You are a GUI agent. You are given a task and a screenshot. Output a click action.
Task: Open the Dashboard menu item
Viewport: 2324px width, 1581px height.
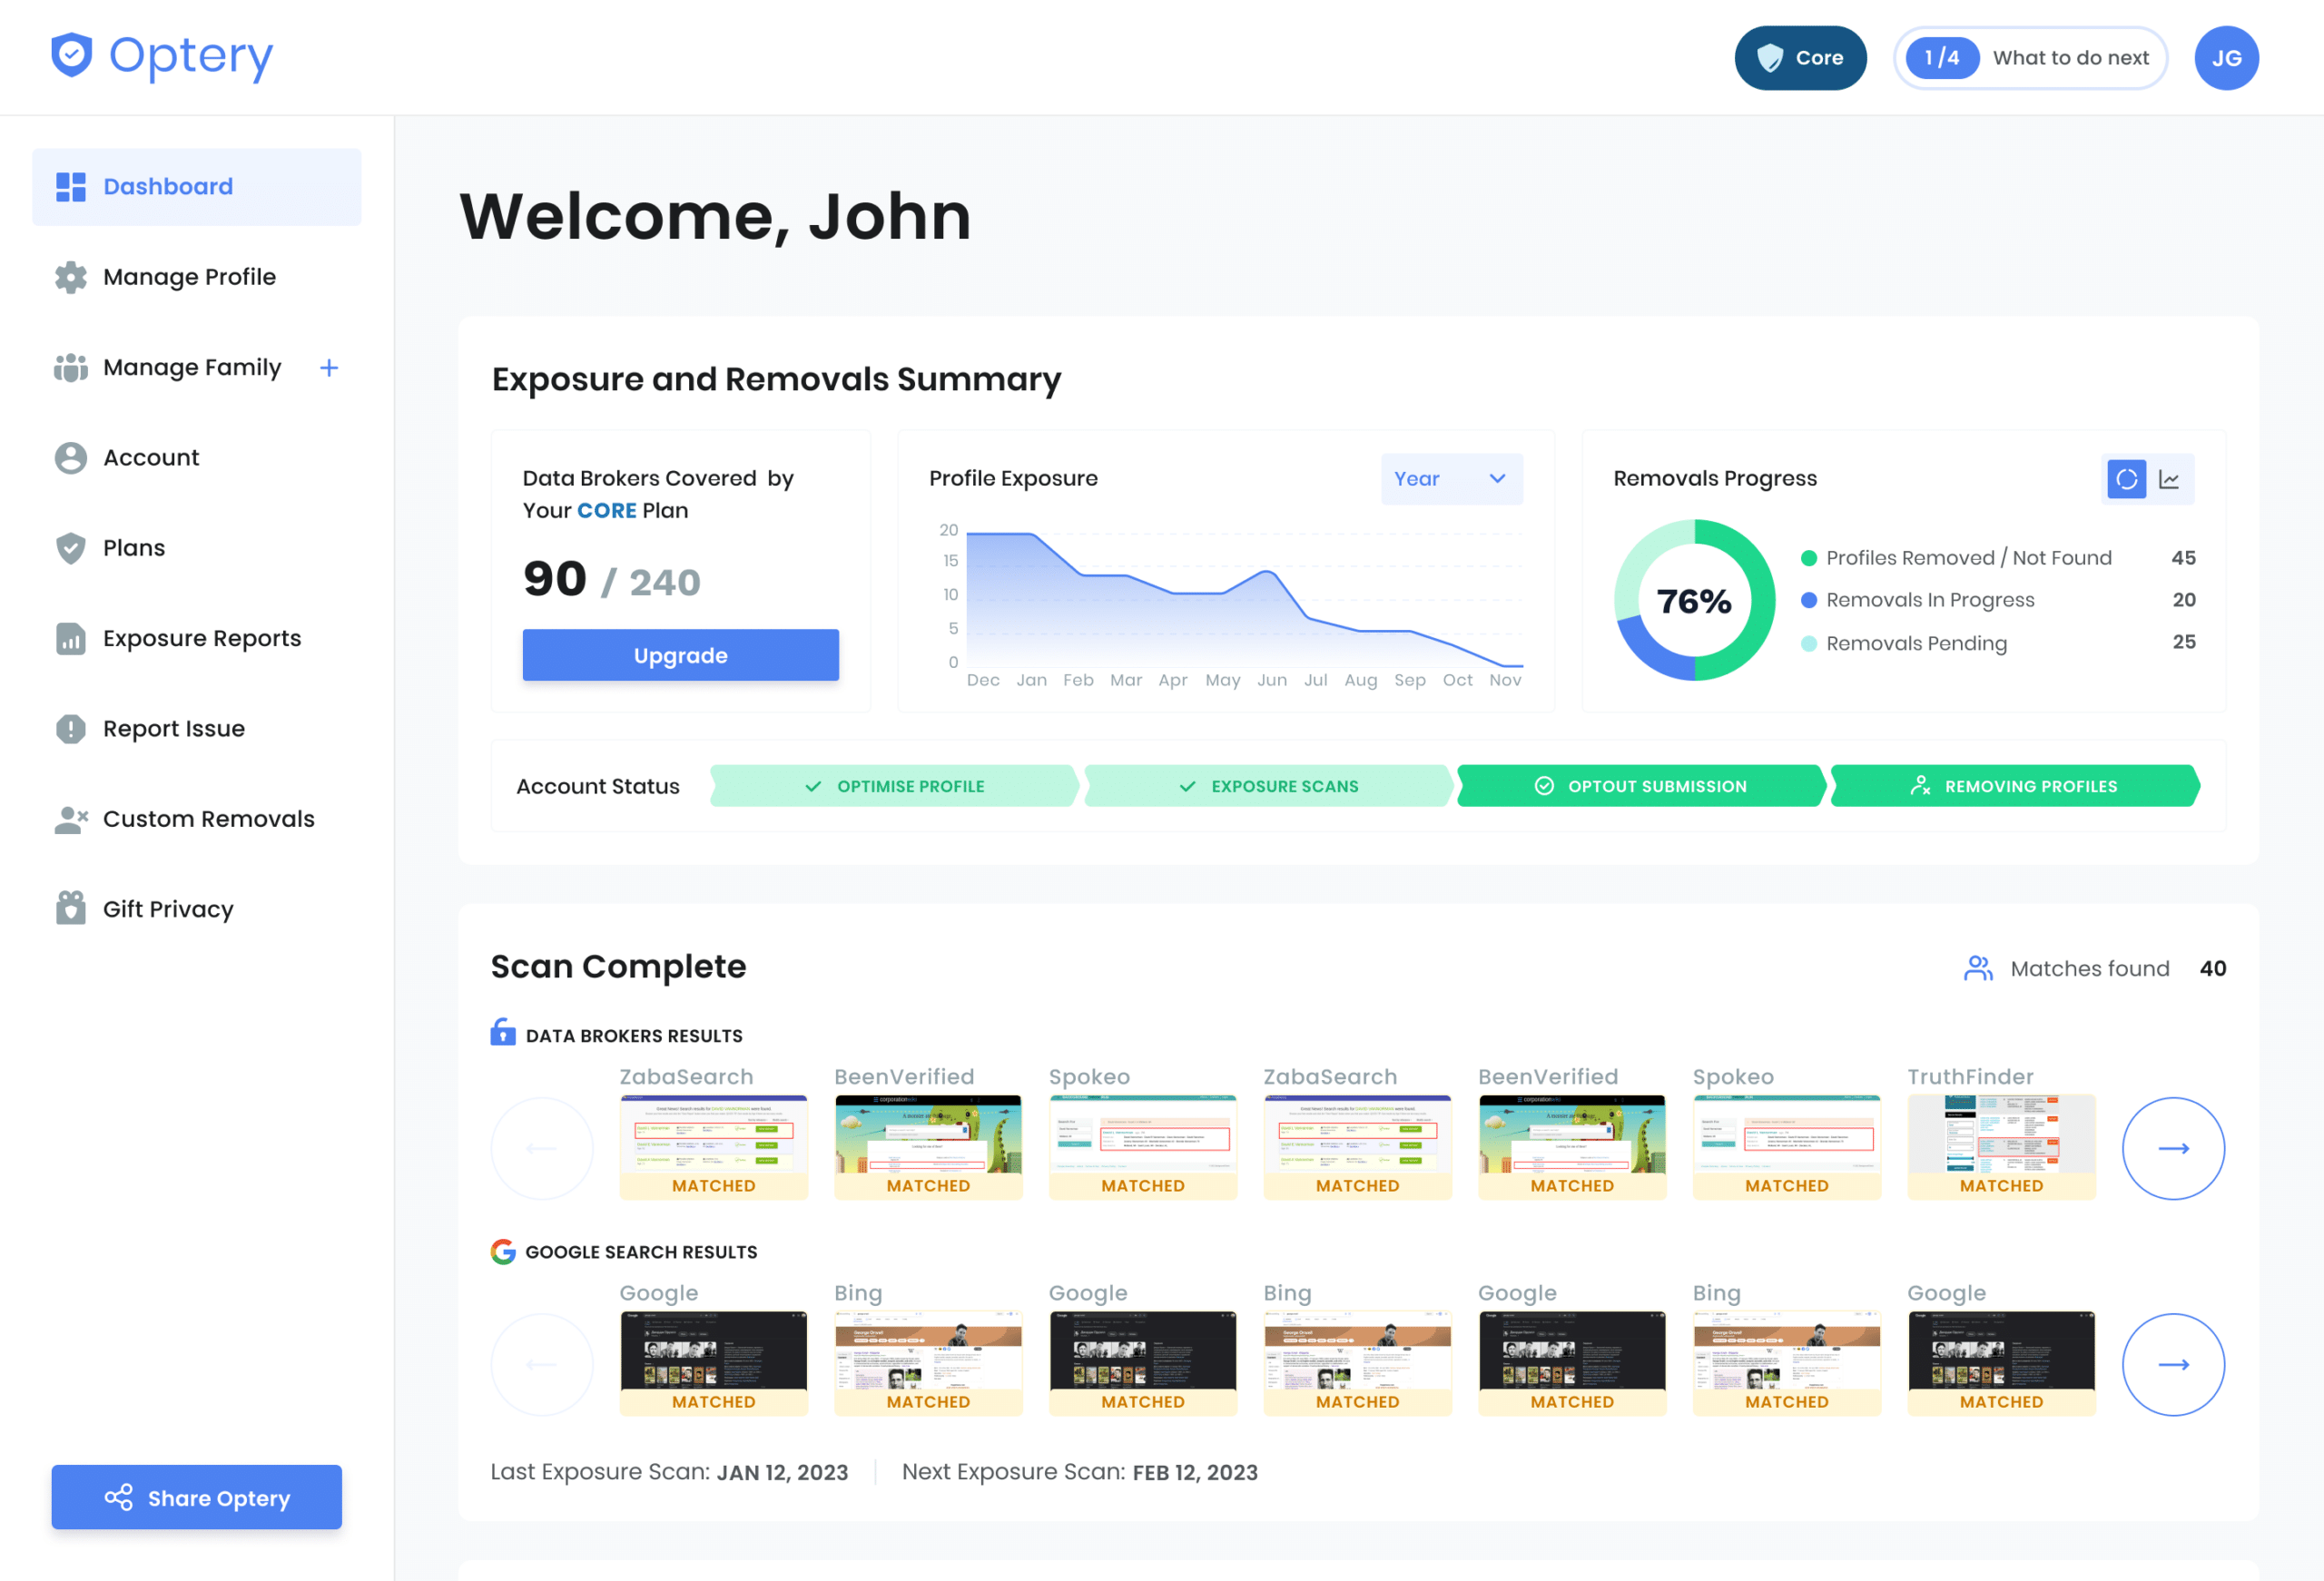(196, 187)
